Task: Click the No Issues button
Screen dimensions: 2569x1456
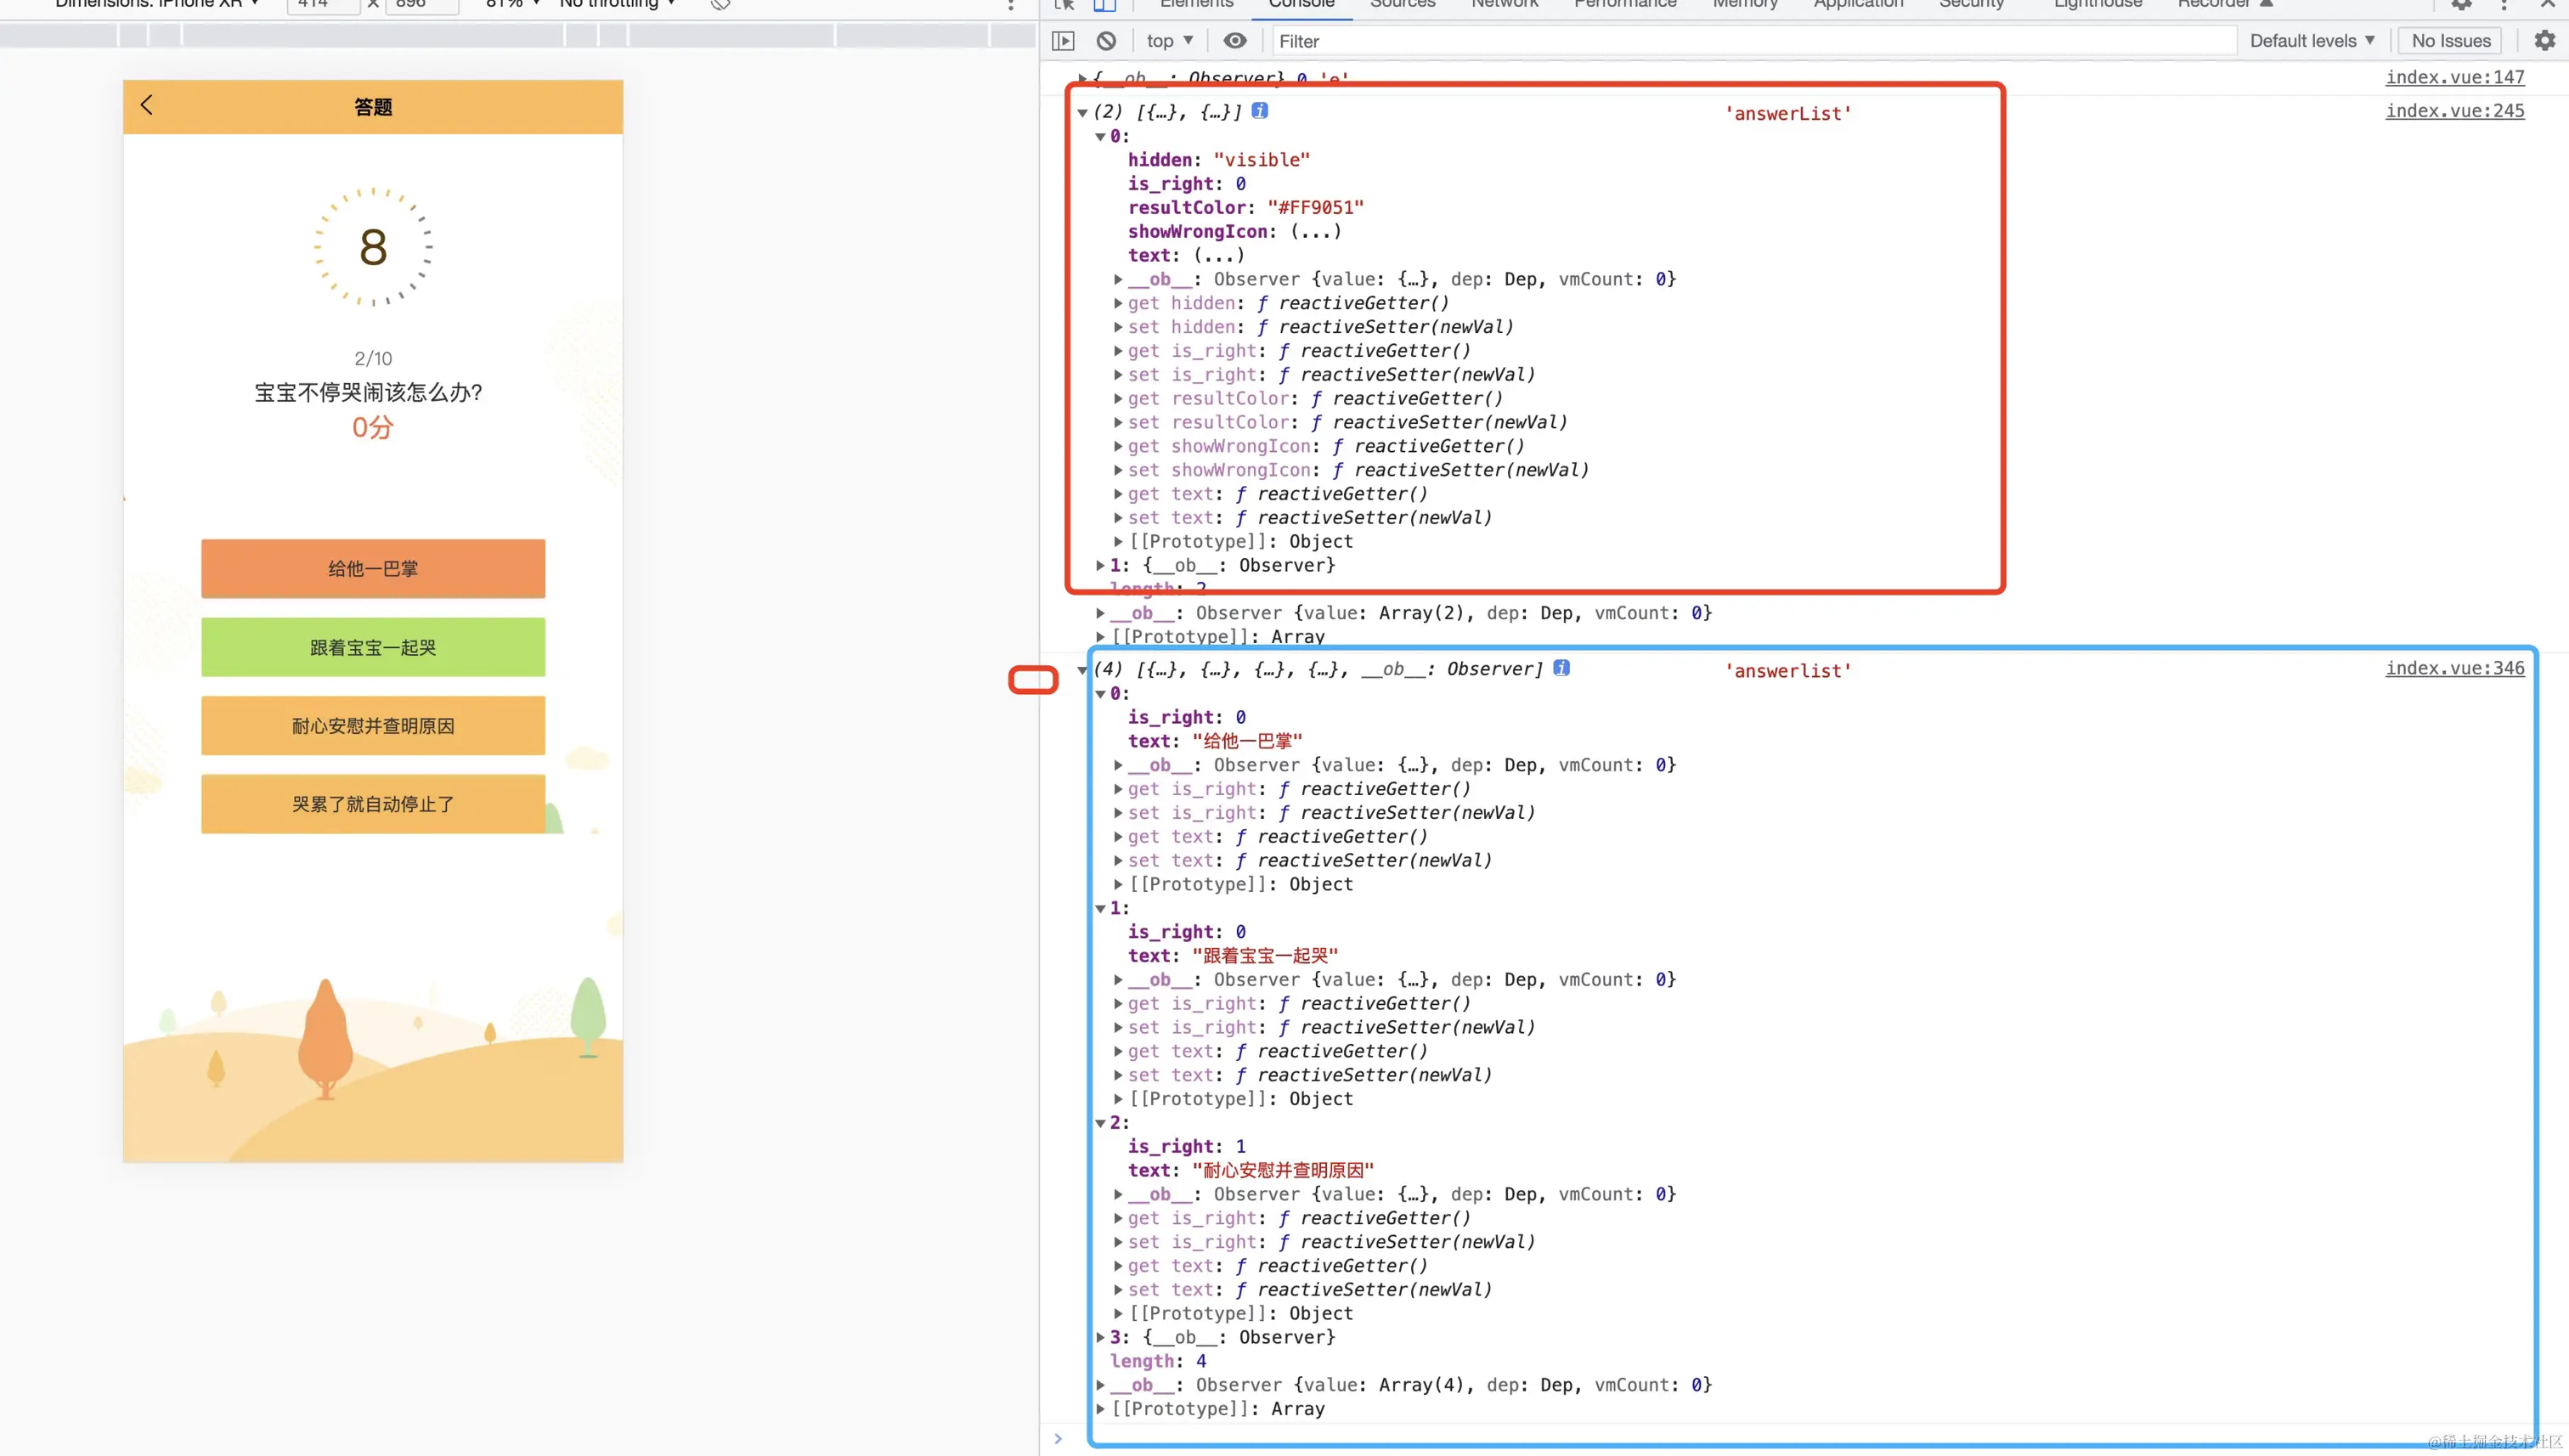Action: [x=2450, y=41]
